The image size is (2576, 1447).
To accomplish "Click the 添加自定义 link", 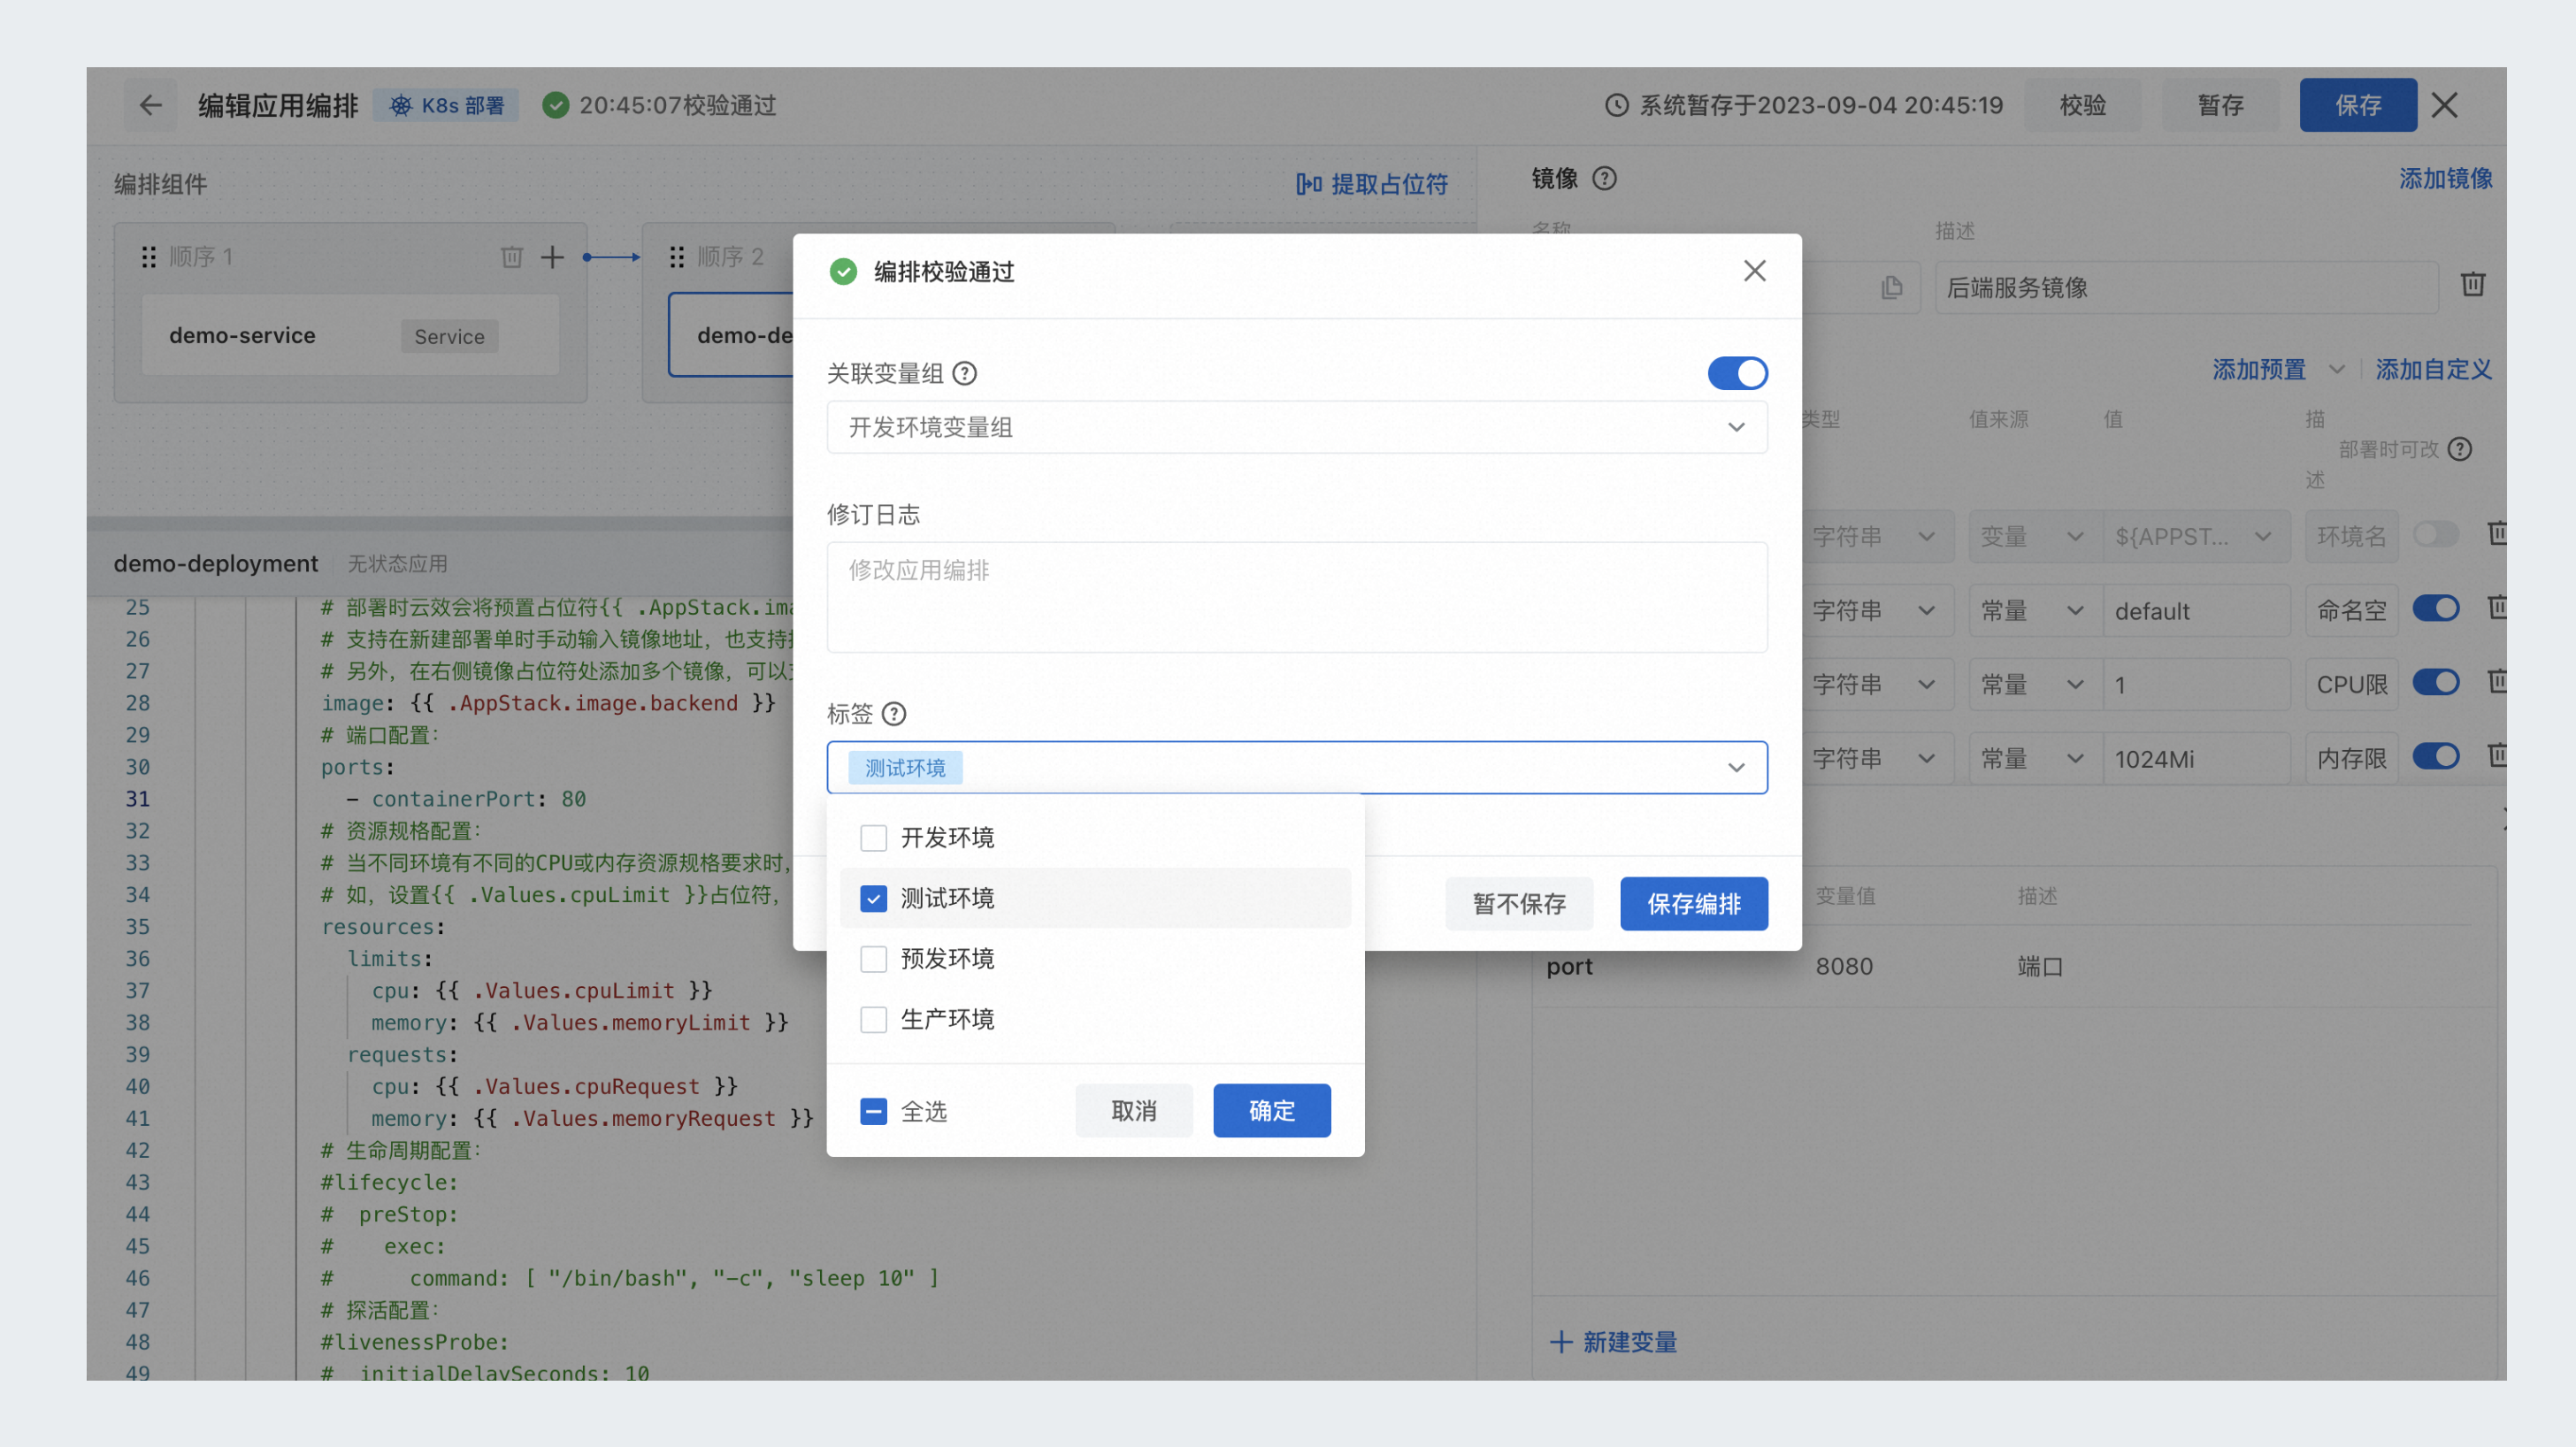I will tap(2434, 370).
